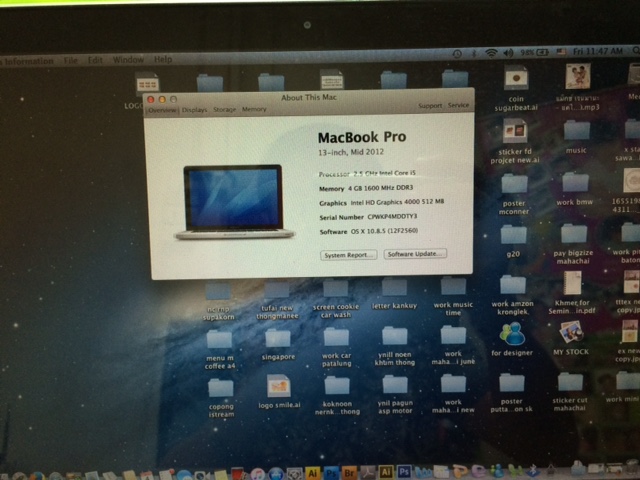Image resolution: width=640 pixels, height=480 pixels.
Task: Click the battery status icon
Action: (544, 51)
